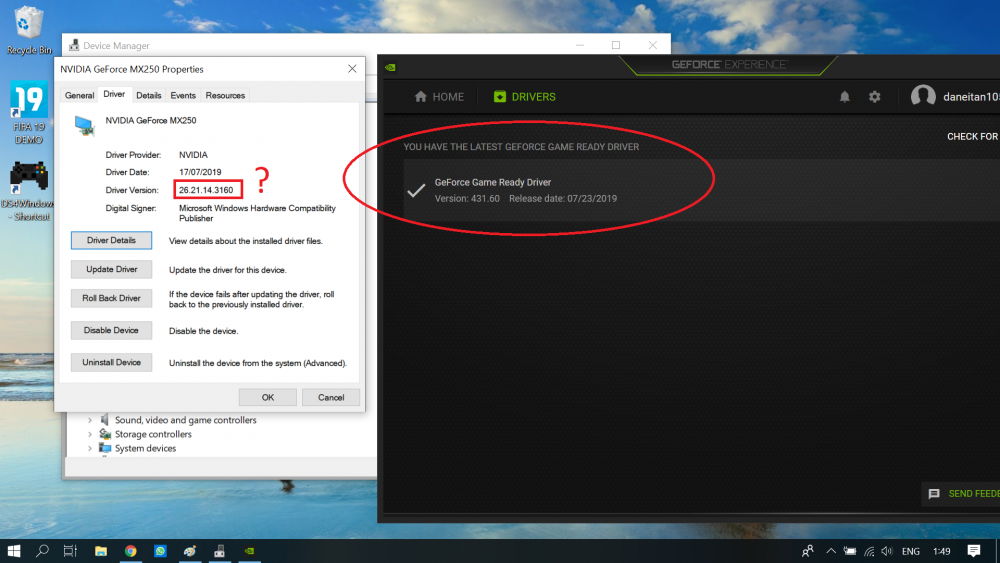This screenshot has width=1000, height=563.
Task: Show hidden system tray icons
Action: pos(830,551)
